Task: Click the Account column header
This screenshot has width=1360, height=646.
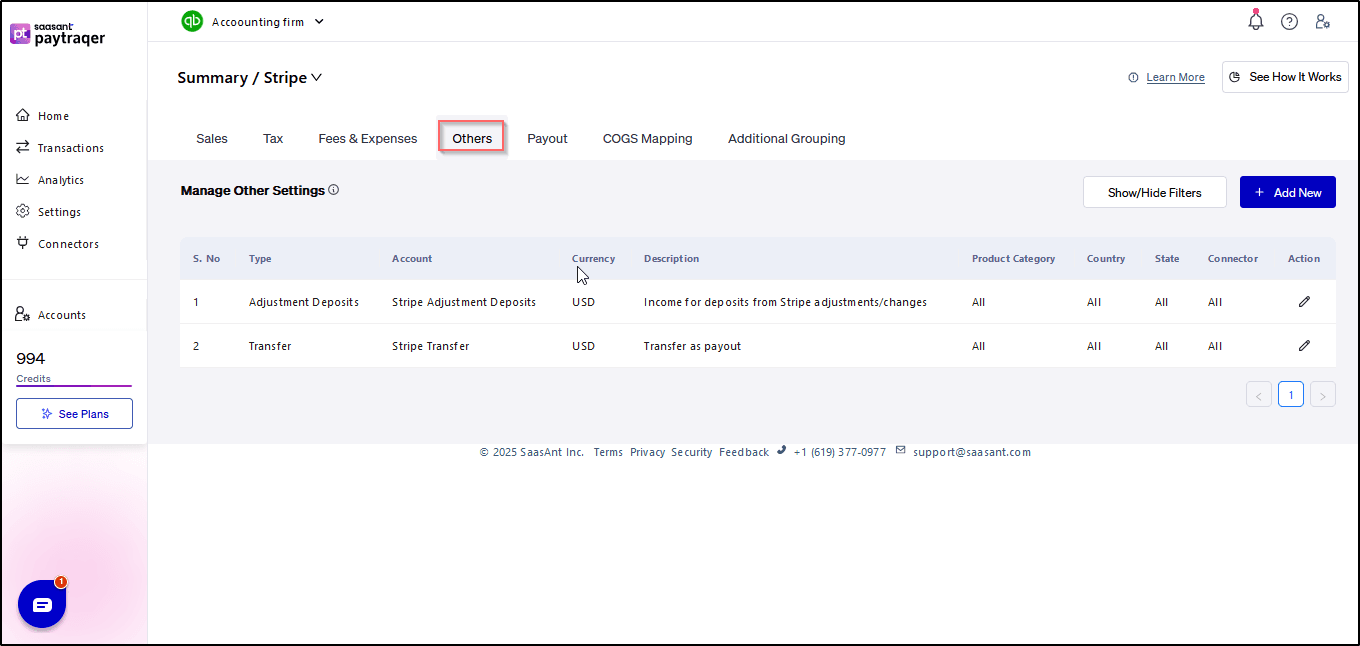Action: coord(412,259)
